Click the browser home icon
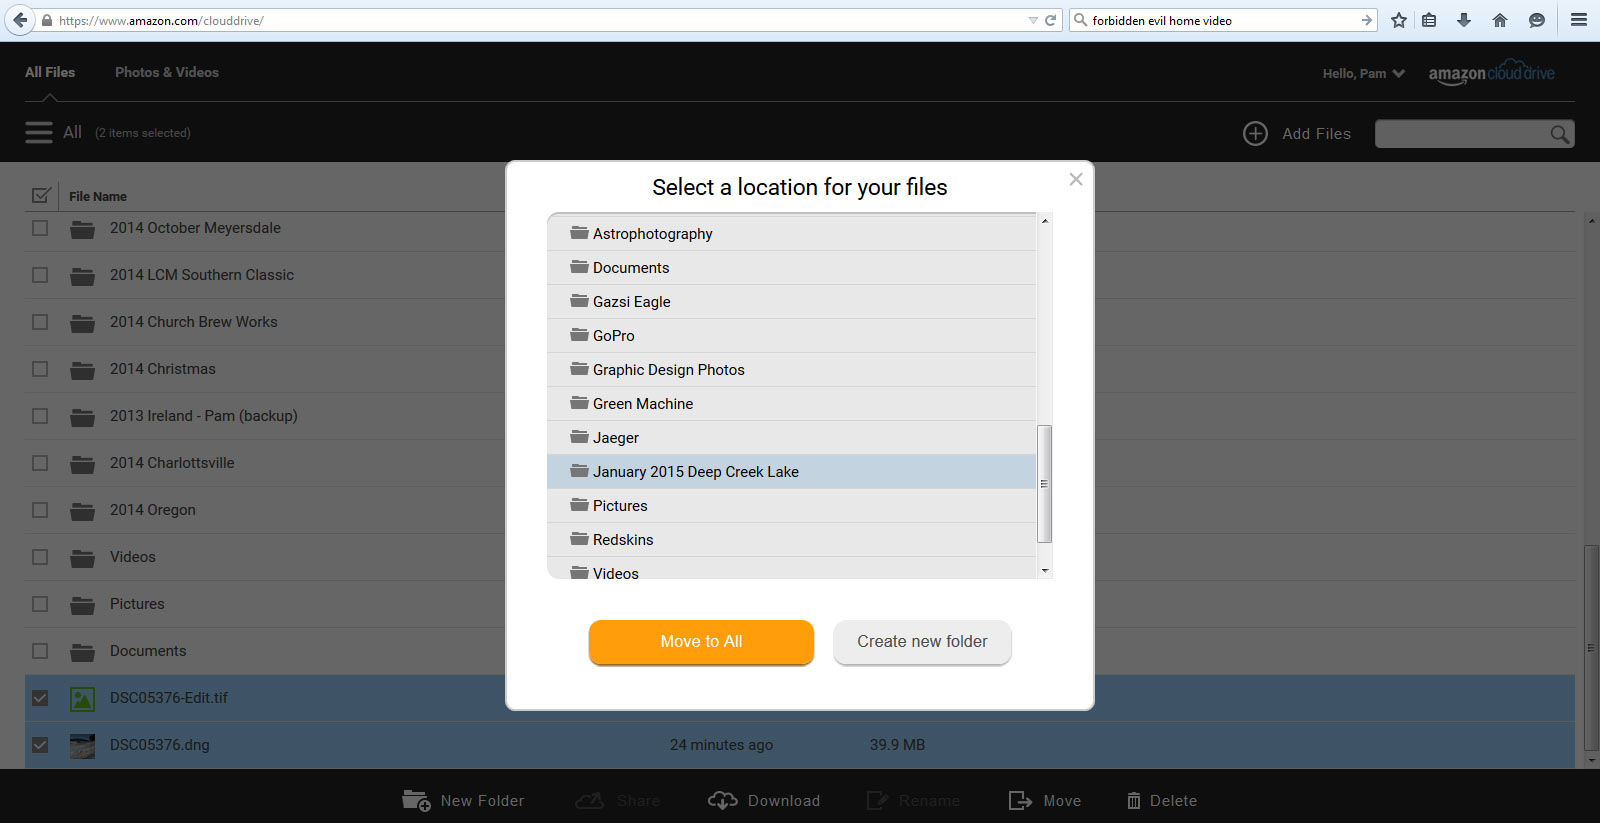1600x823 pixels. [x=1499, y=20]
